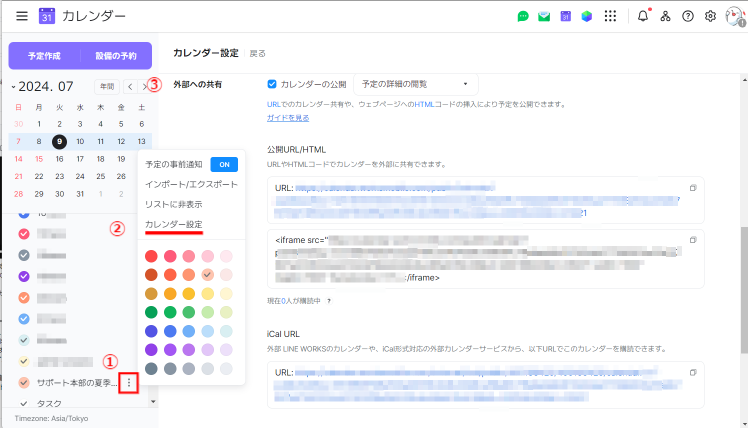Open the green chat message app icon

pyautogui.click(x=523, y=16)
